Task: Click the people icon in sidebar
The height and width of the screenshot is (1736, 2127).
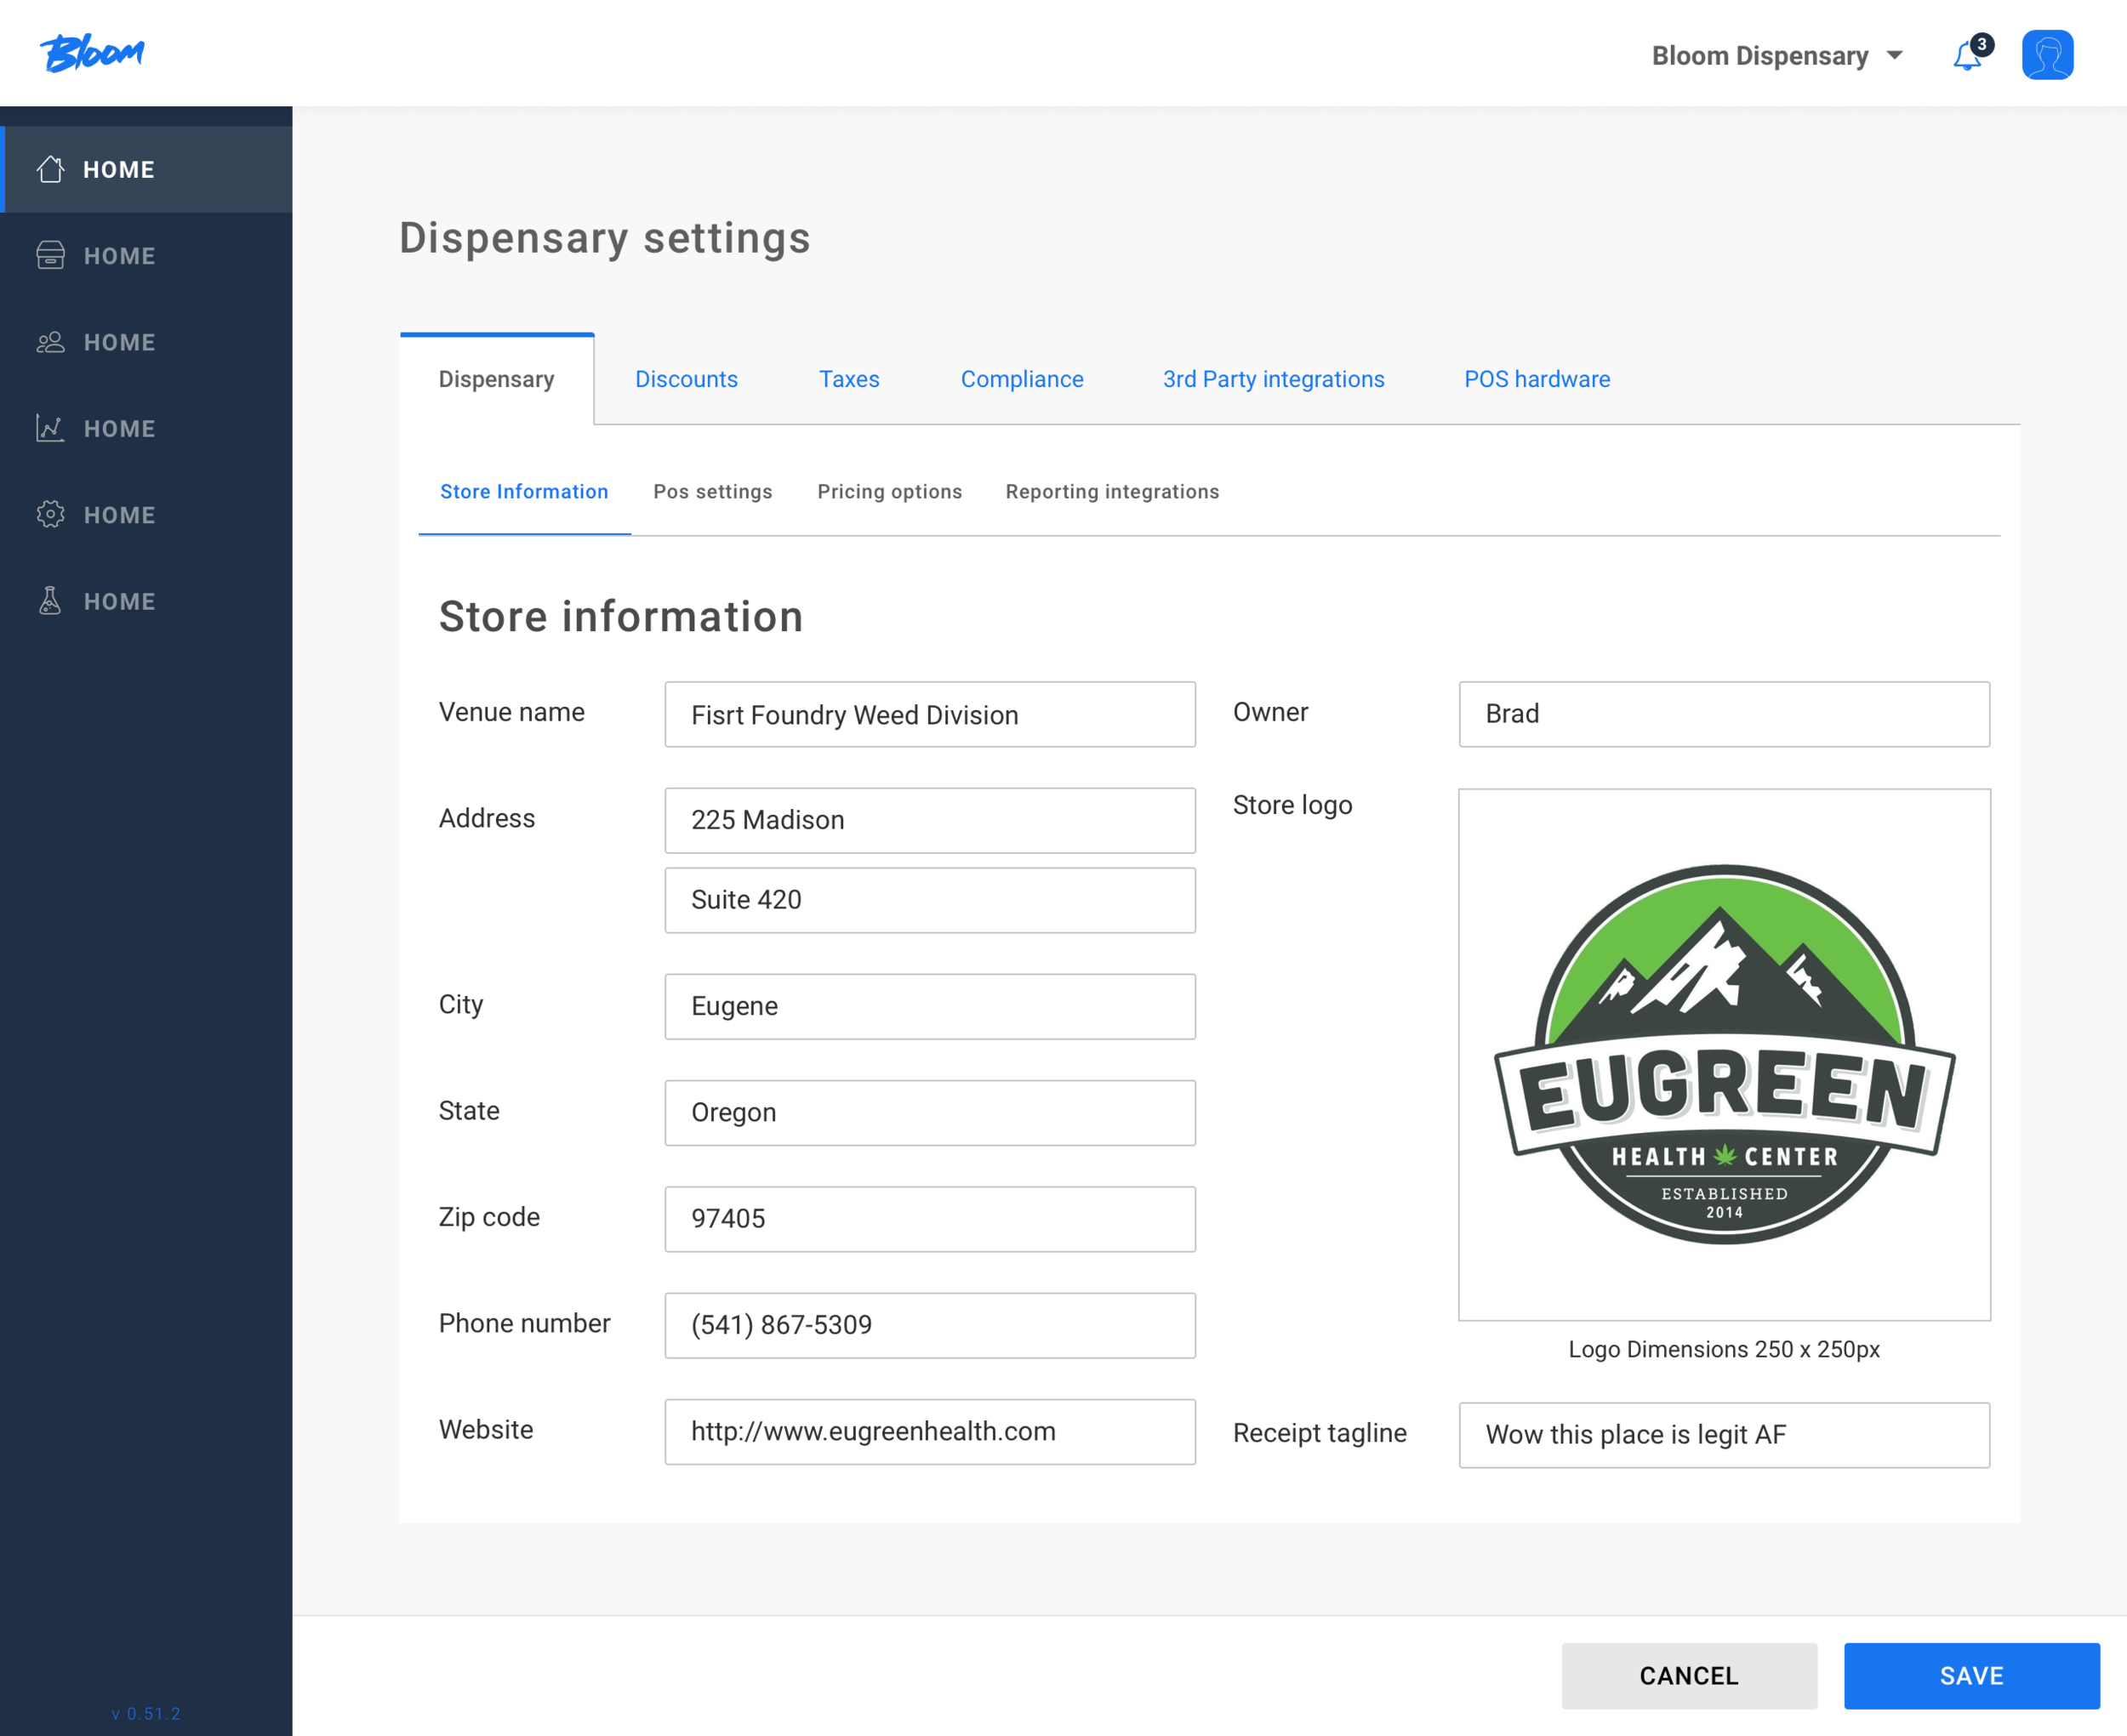Action: coord(50,342)
